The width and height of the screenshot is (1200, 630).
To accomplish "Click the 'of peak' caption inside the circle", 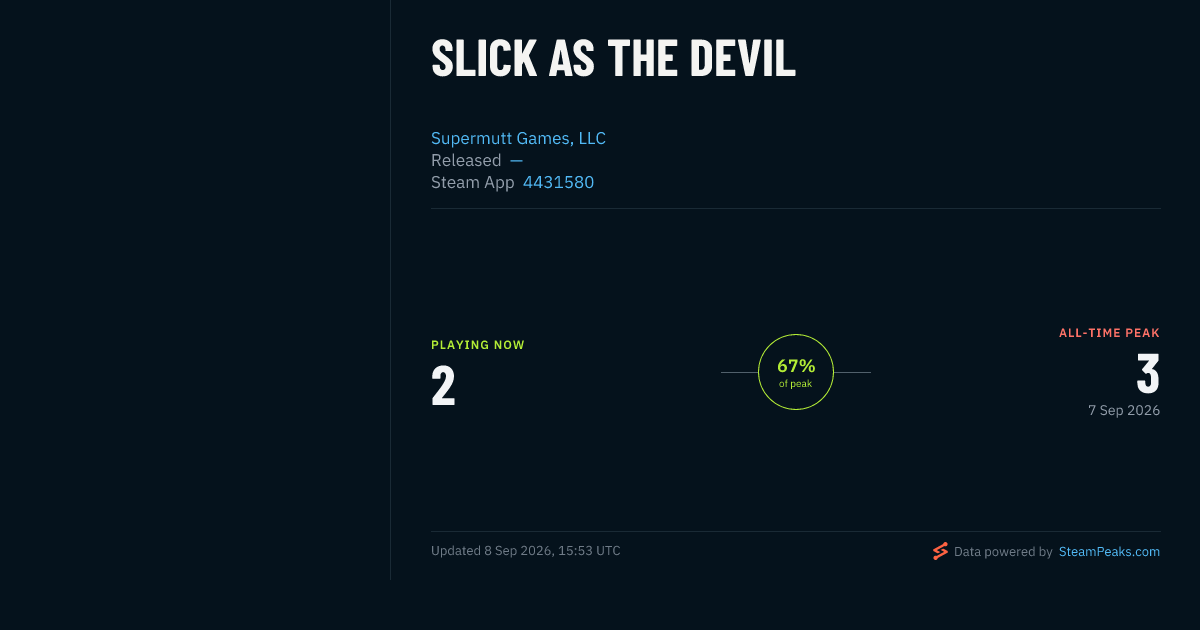I will coord(796,384).
